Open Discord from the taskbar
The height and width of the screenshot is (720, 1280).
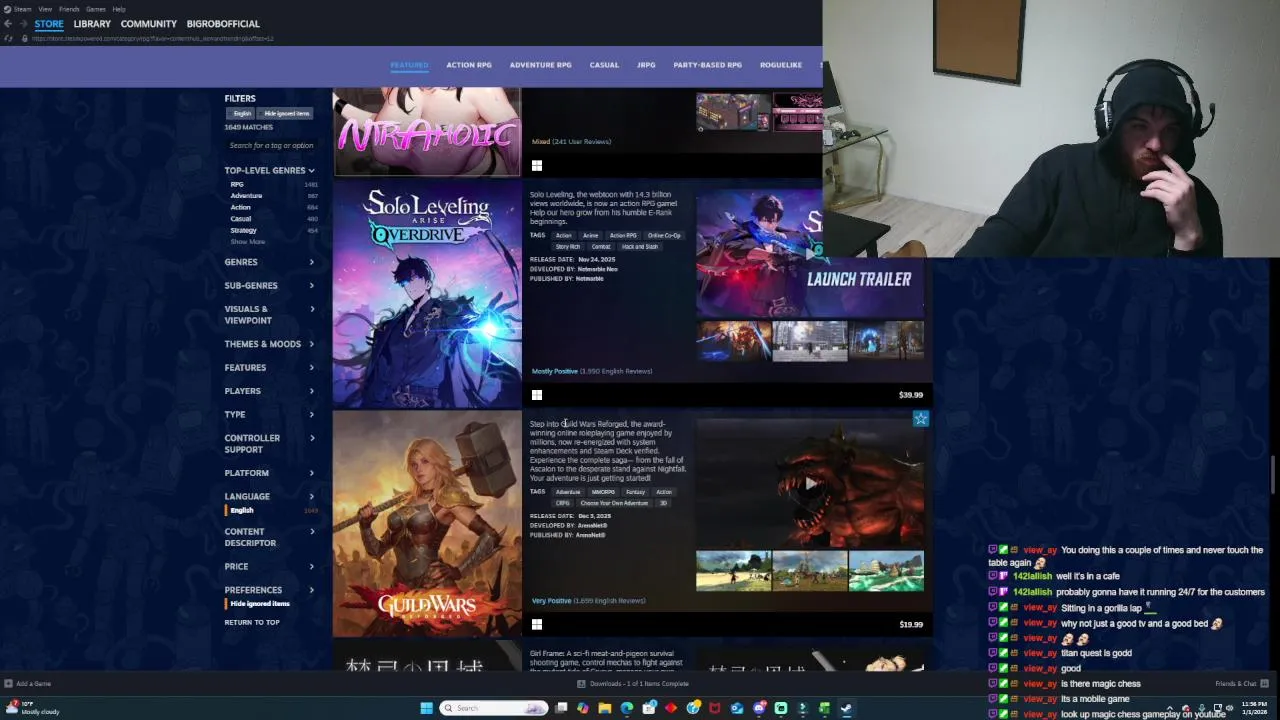click(x=759, y=708)
